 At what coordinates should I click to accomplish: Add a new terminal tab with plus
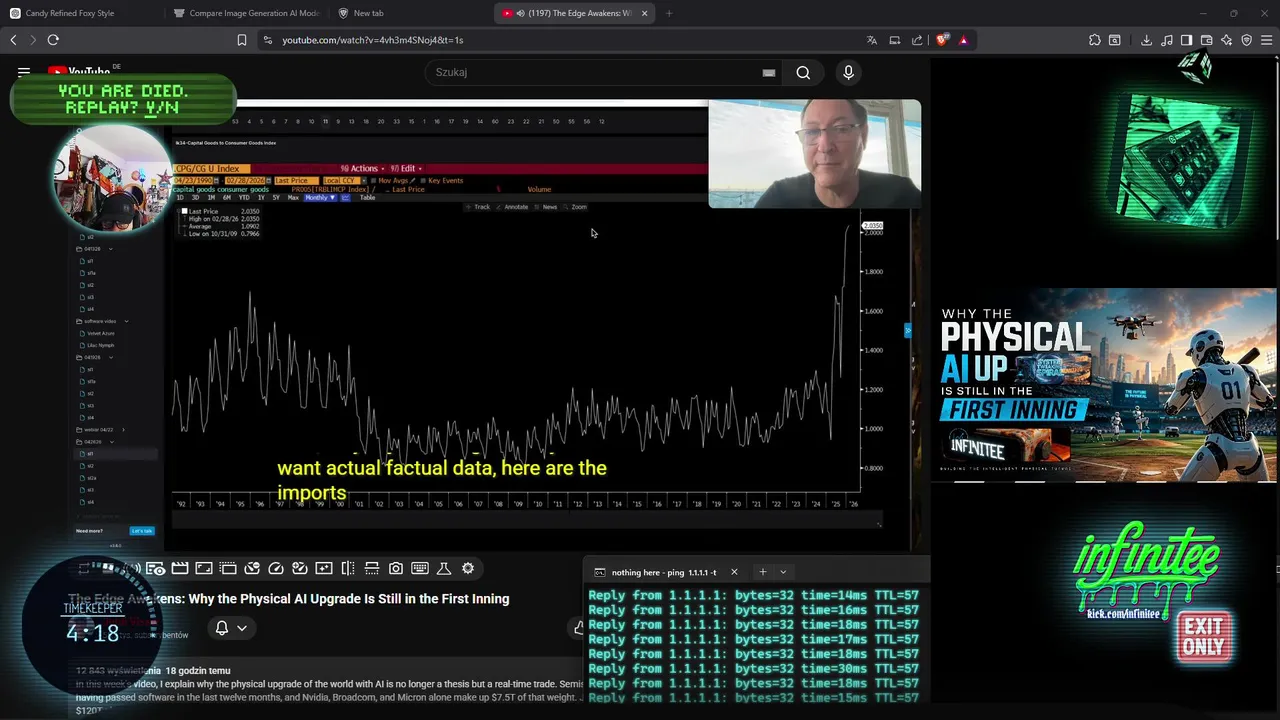tap(762, 572)
